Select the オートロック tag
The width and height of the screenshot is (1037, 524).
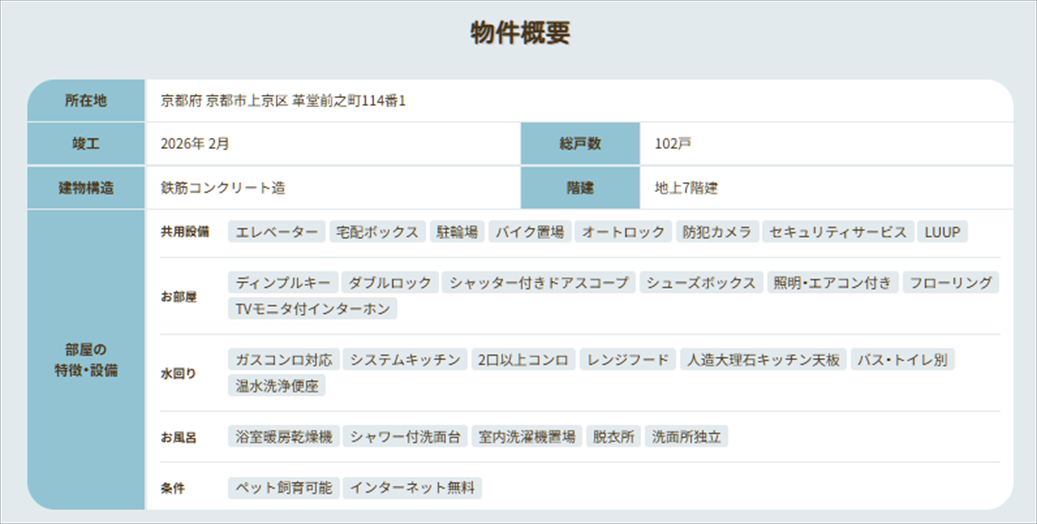pyautogui.click(x=623, y=232)
